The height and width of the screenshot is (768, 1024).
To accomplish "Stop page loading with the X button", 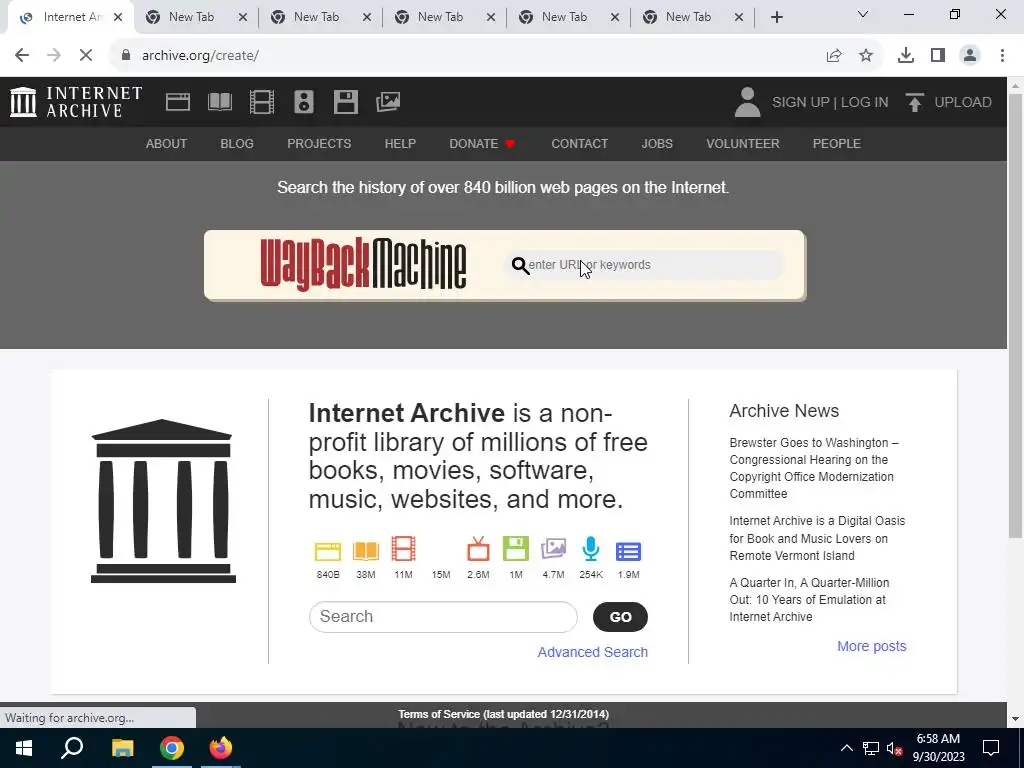I will (86, 56).
